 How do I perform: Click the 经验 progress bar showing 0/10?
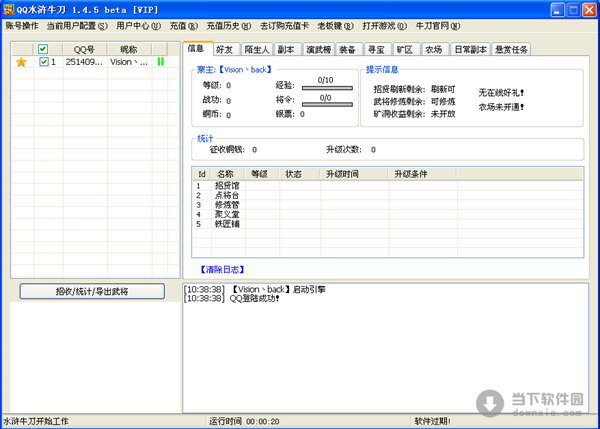point(326,87)
